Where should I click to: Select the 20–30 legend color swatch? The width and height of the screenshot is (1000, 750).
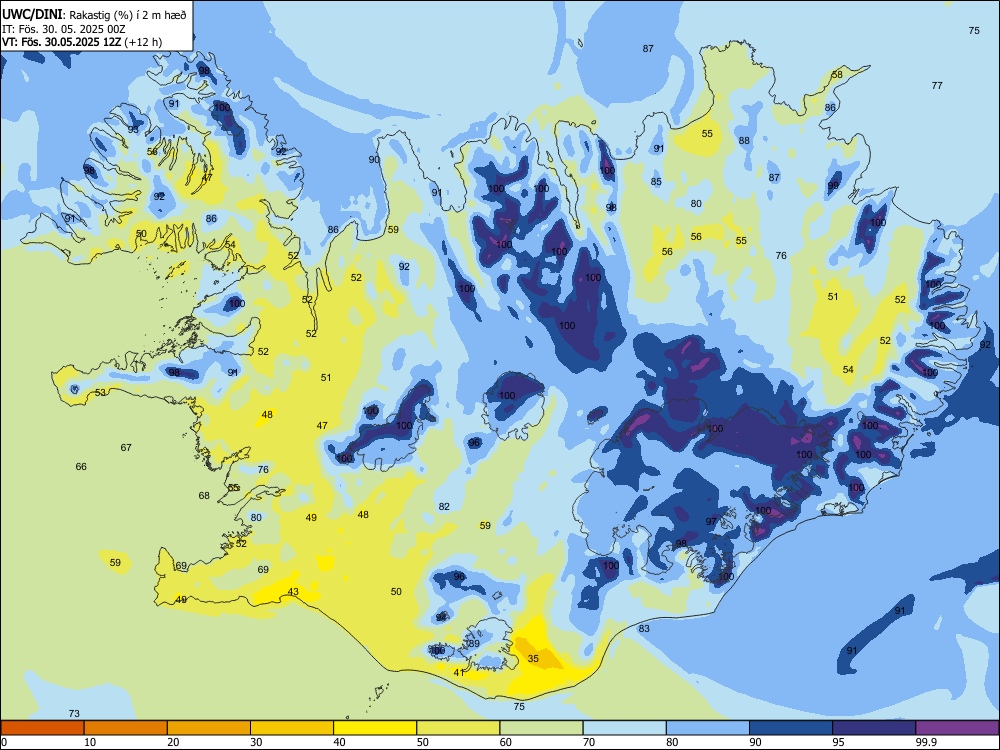tap(209, 728)
